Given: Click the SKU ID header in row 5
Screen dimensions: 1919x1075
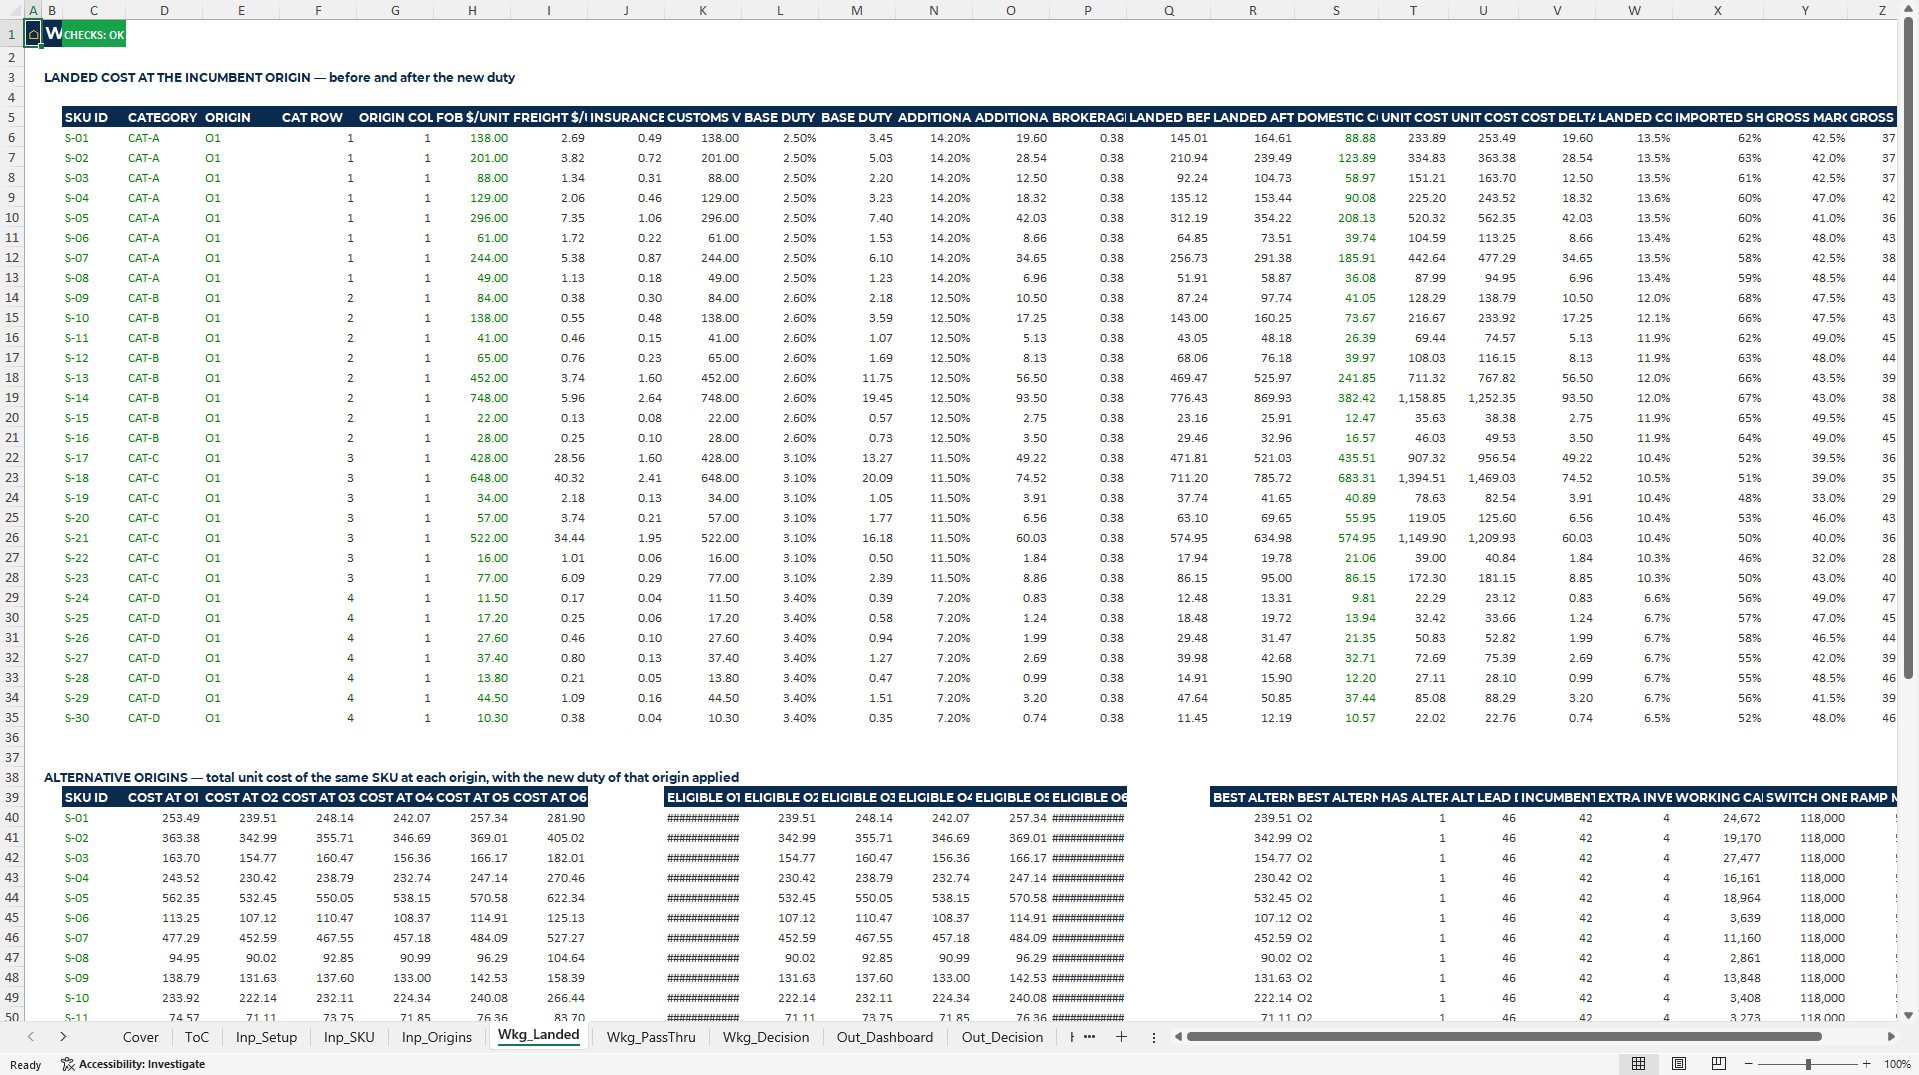Looking at the screenshot, I should point(93,117).
